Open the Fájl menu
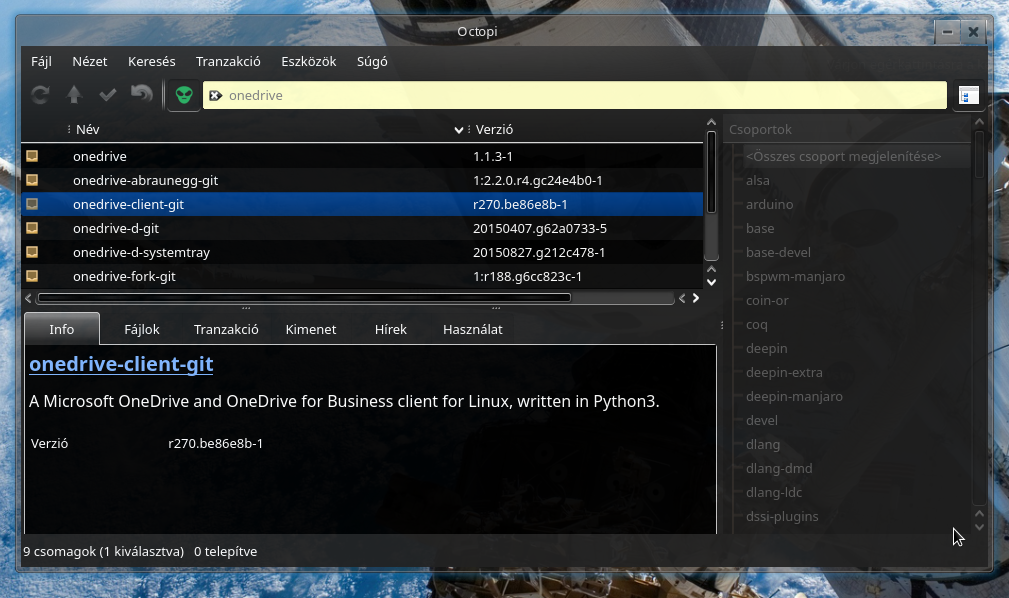Viewport: 1009px width, 598px height. coord(41,61)
